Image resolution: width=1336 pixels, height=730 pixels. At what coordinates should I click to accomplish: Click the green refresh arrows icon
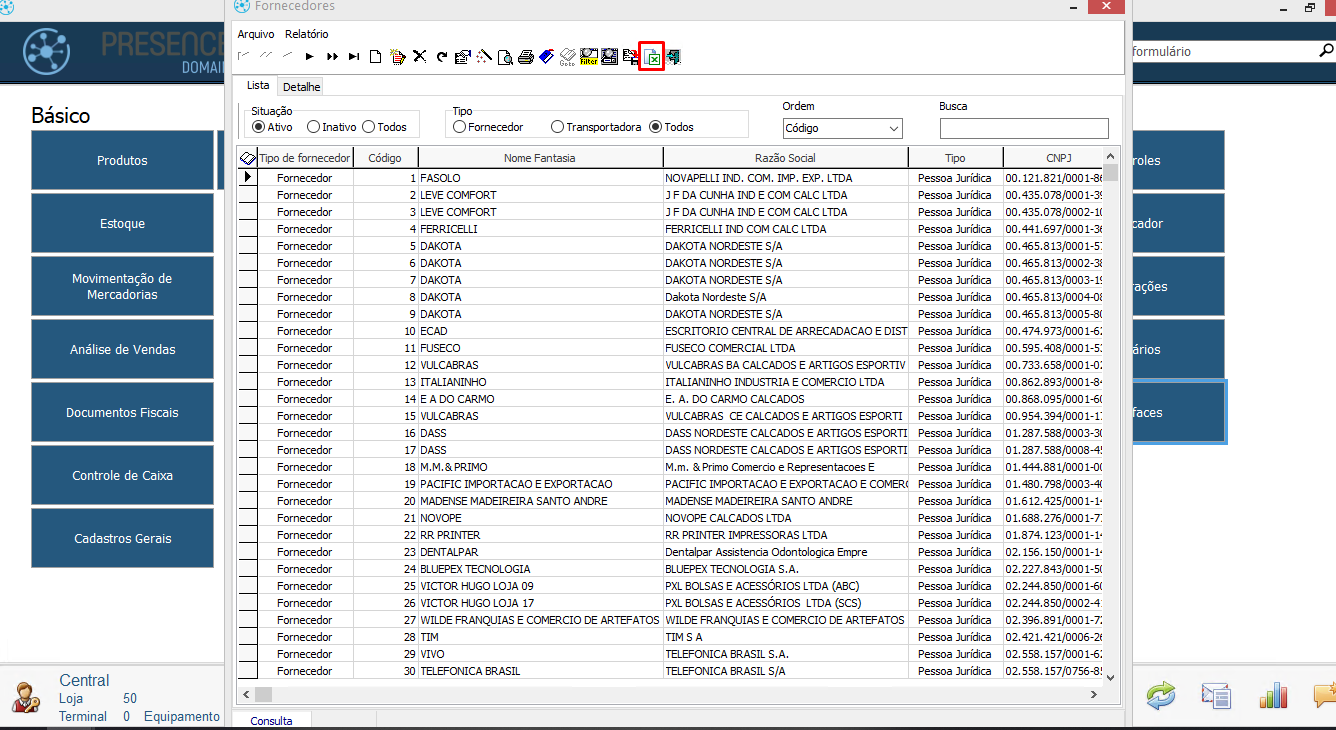pyautogui.click(x=1160, y=696)
